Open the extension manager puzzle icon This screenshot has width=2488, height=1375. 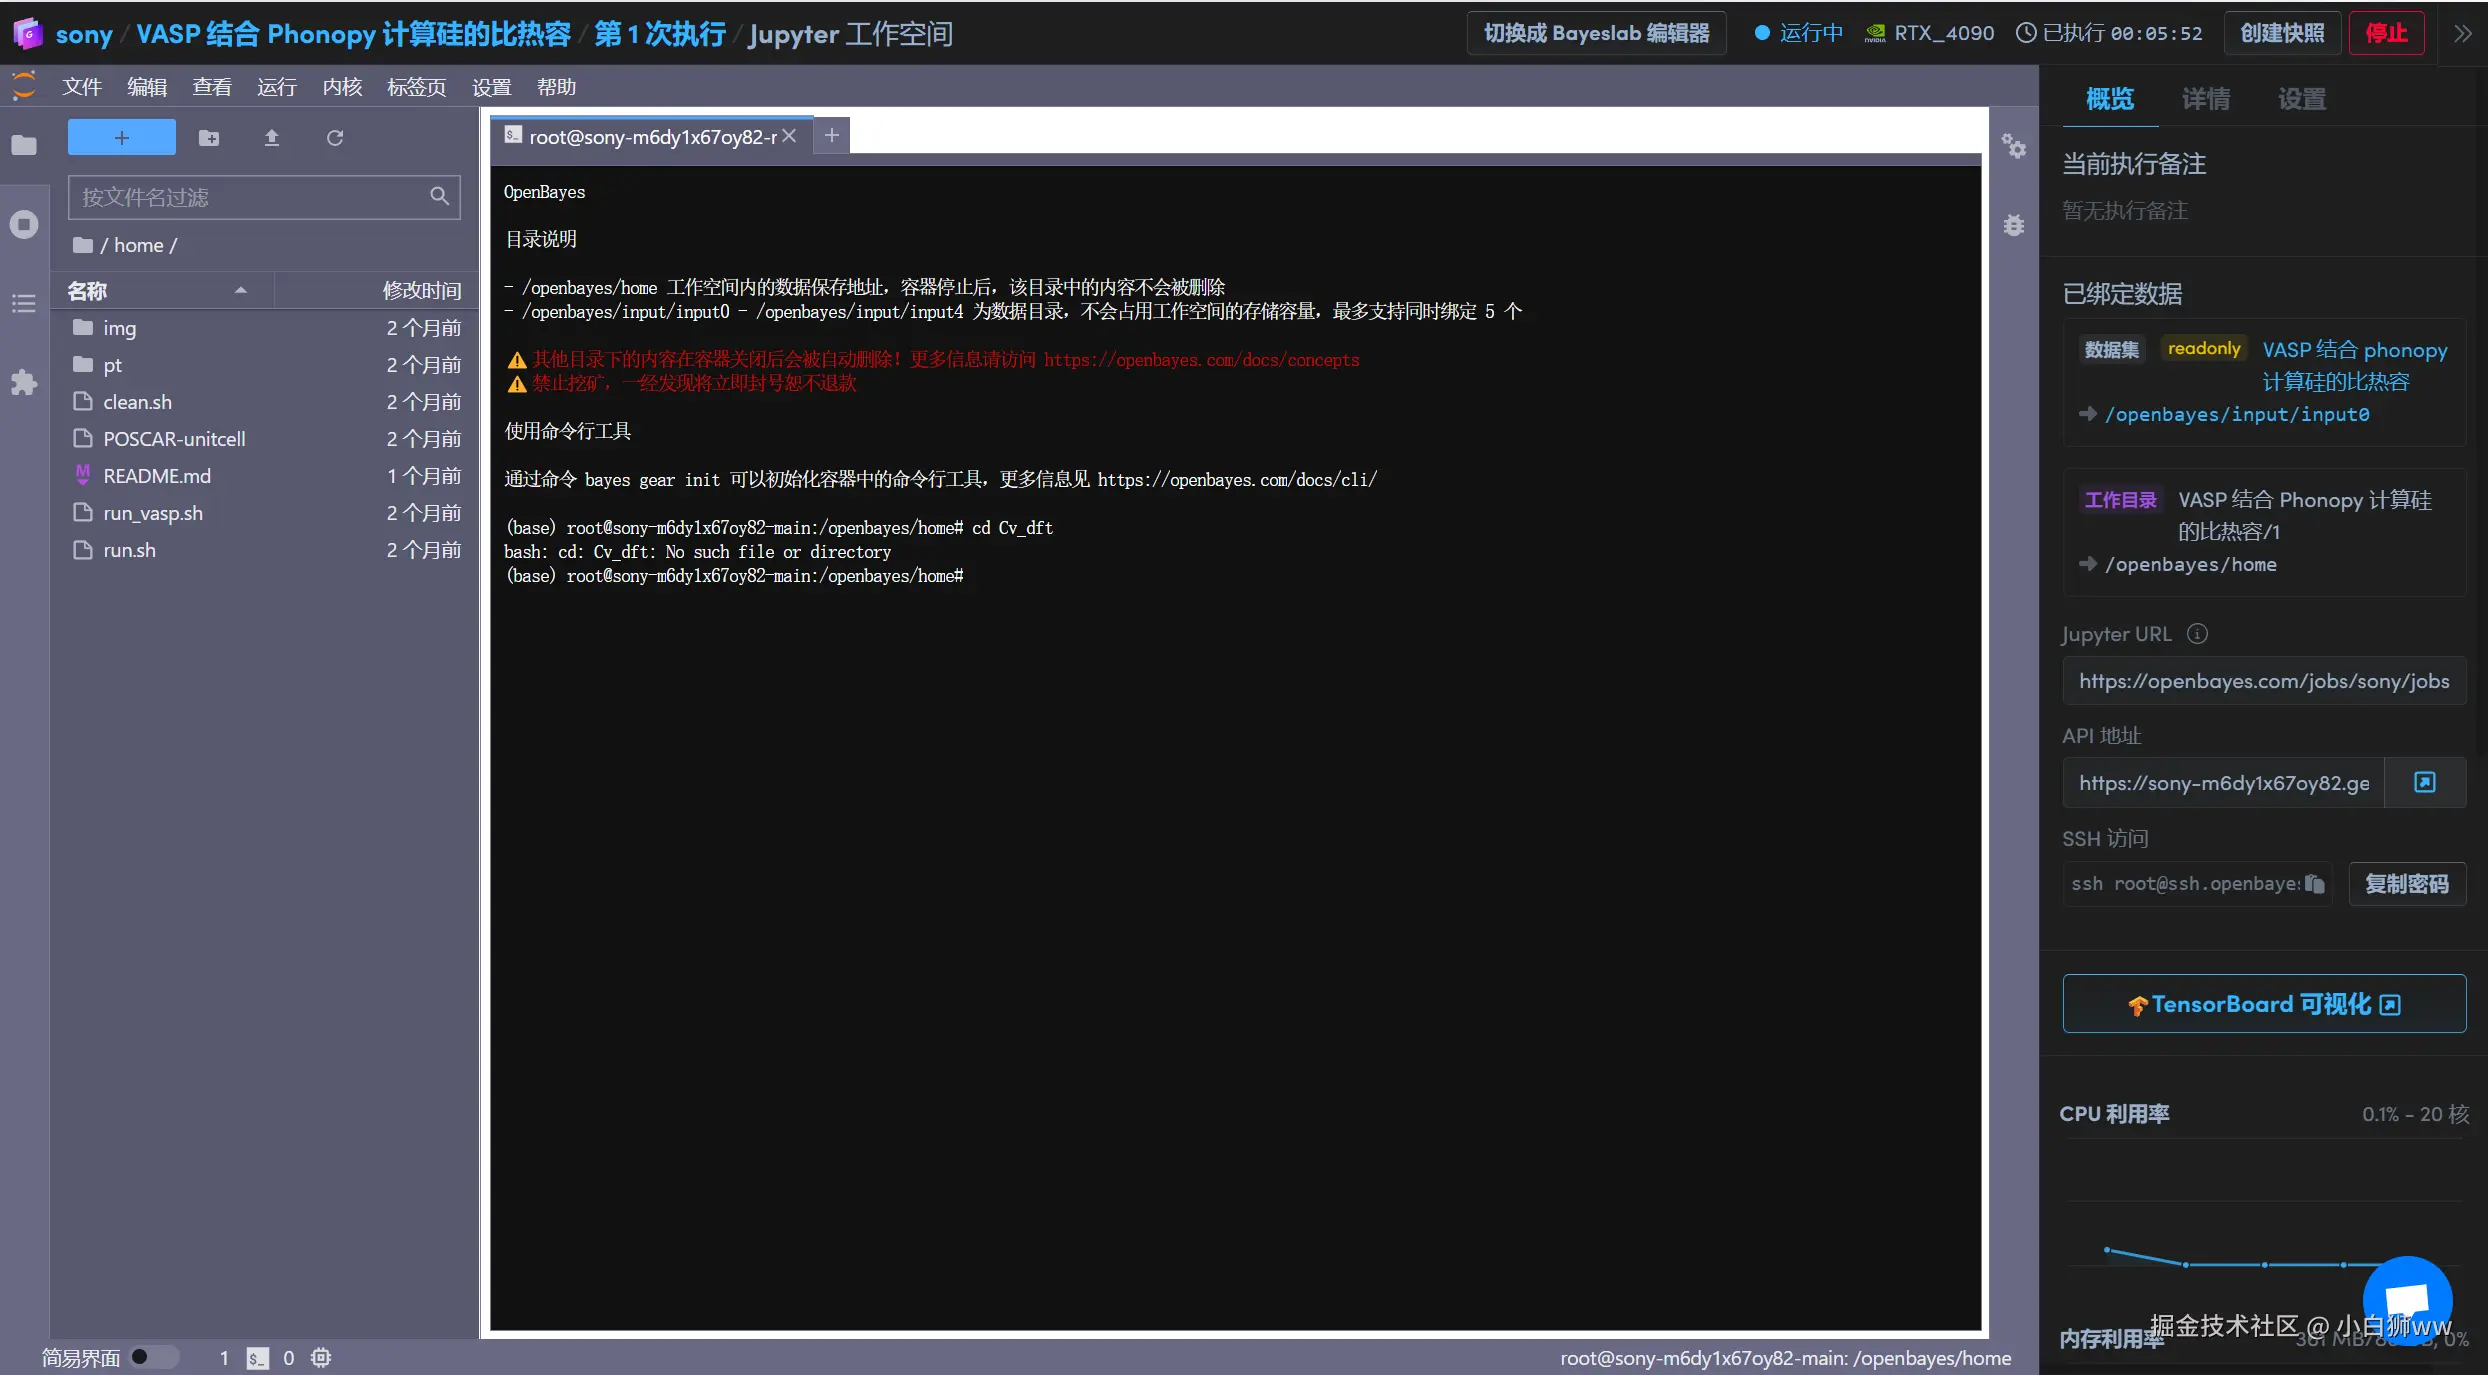(x=24, y=382)
